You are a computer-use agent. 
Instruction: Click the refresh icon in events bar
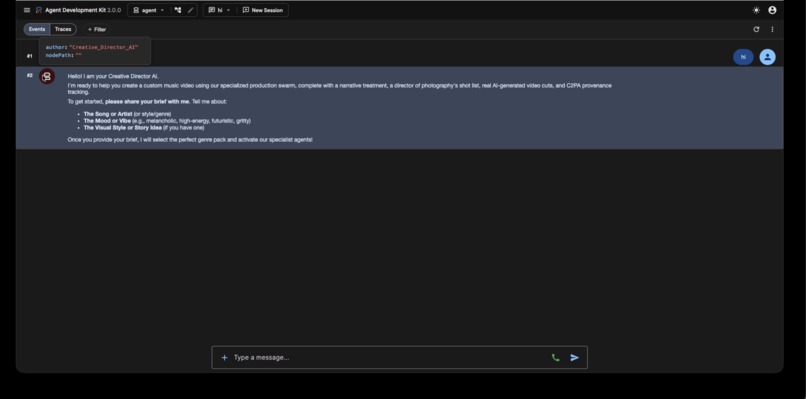[x=756, y=29]
